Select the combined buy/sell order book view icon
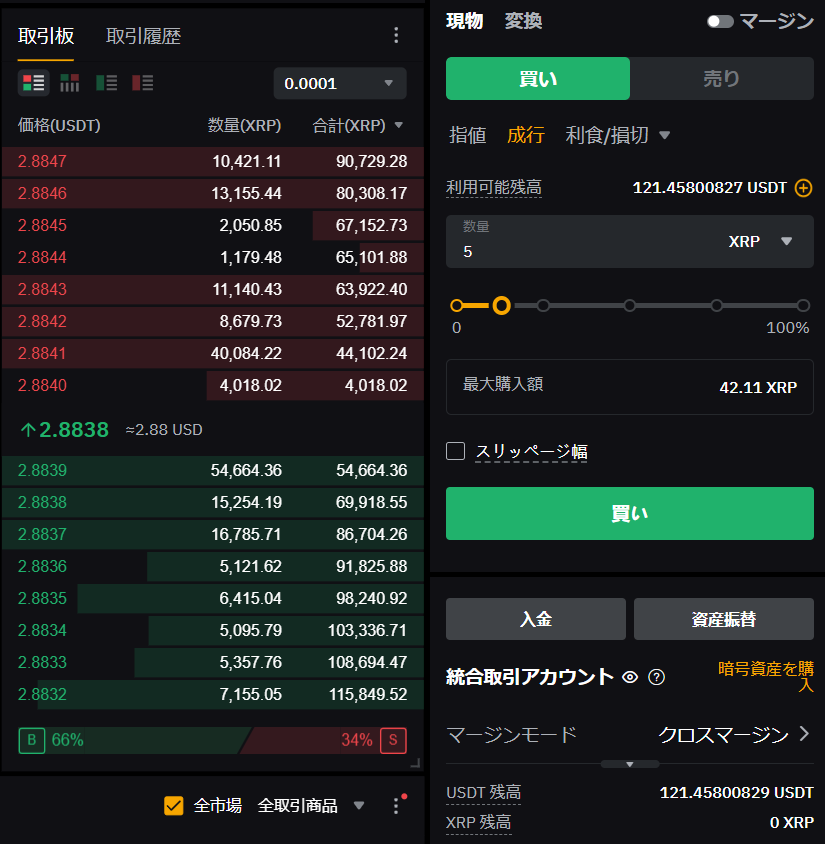Viewport: 826px width, 844px height. coord(34,83)
